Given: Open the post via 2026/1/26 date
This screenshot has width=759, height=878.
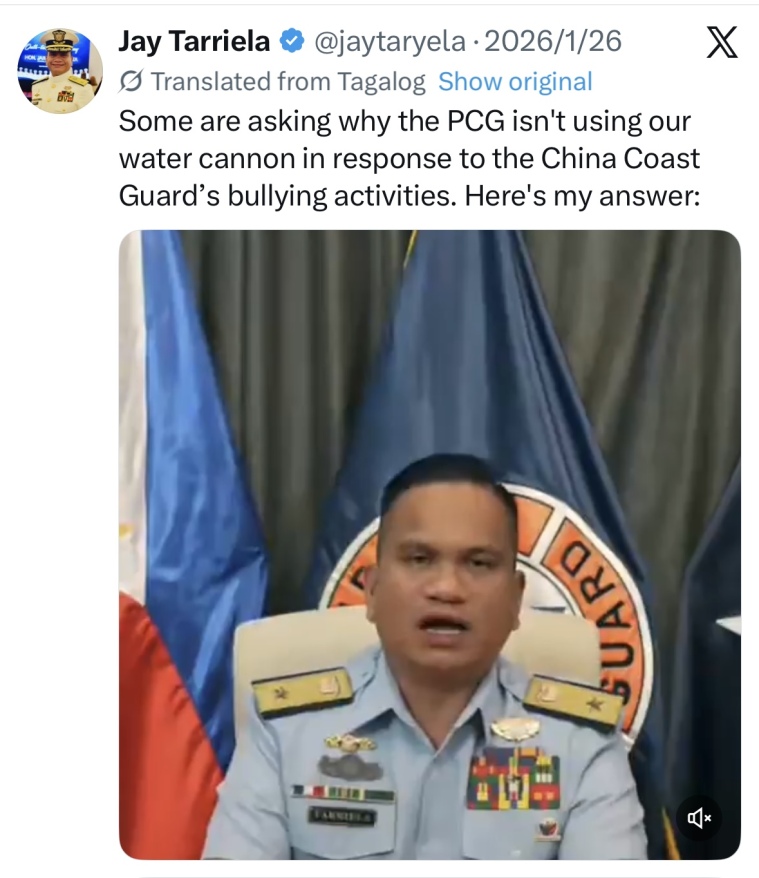Looking at the screenshot, I should (553, 41).
